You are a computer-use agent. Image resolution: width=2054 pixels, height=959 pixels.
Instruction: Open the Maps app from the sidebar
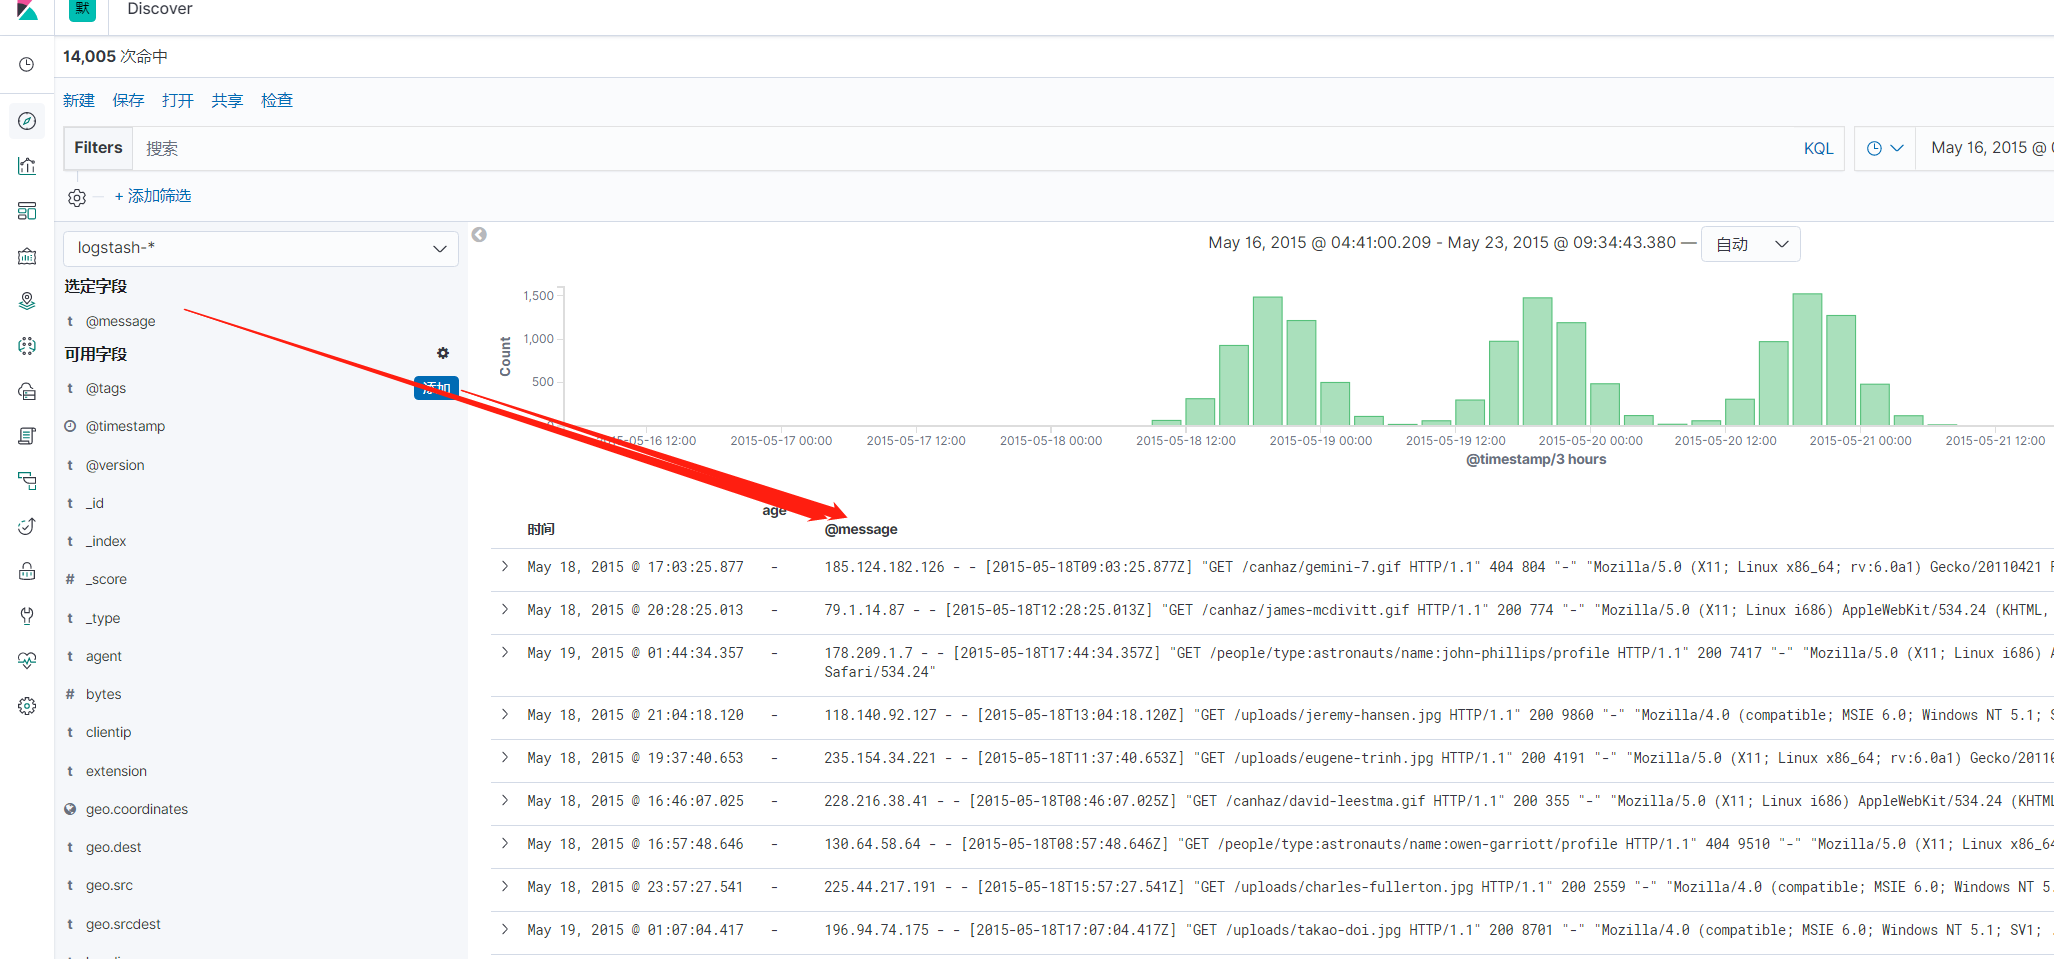pyautogui.click(x=27, y=300)
